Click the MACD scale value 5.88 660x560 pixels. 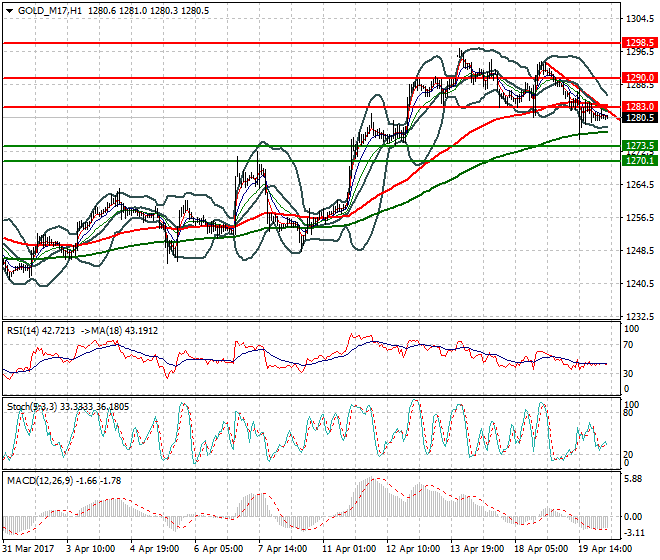coord(633,479)
